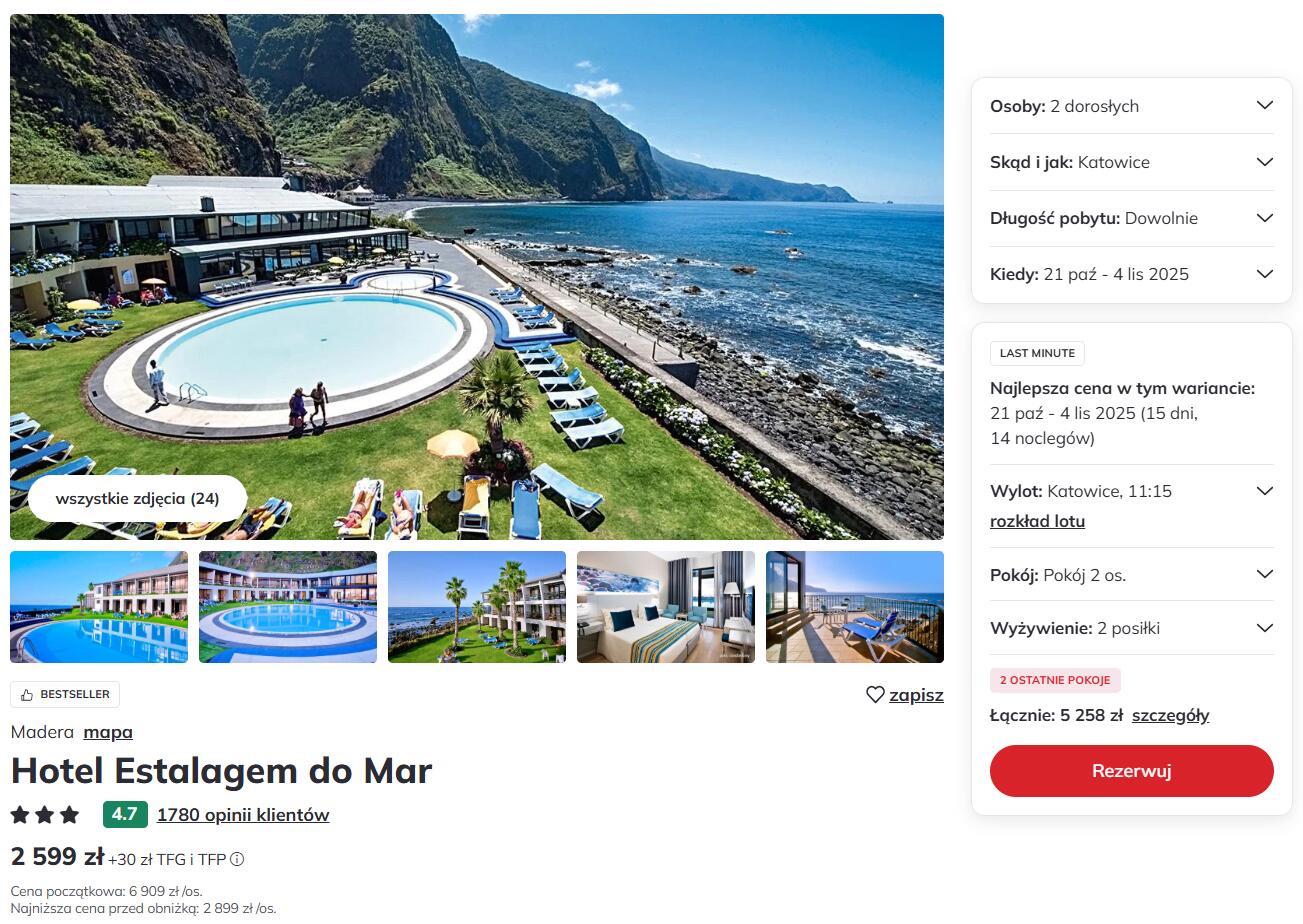Open the Wyżywienie 2 posiłki dropdown
This screenshot has width=1303, height=924.
point(1132,628)
